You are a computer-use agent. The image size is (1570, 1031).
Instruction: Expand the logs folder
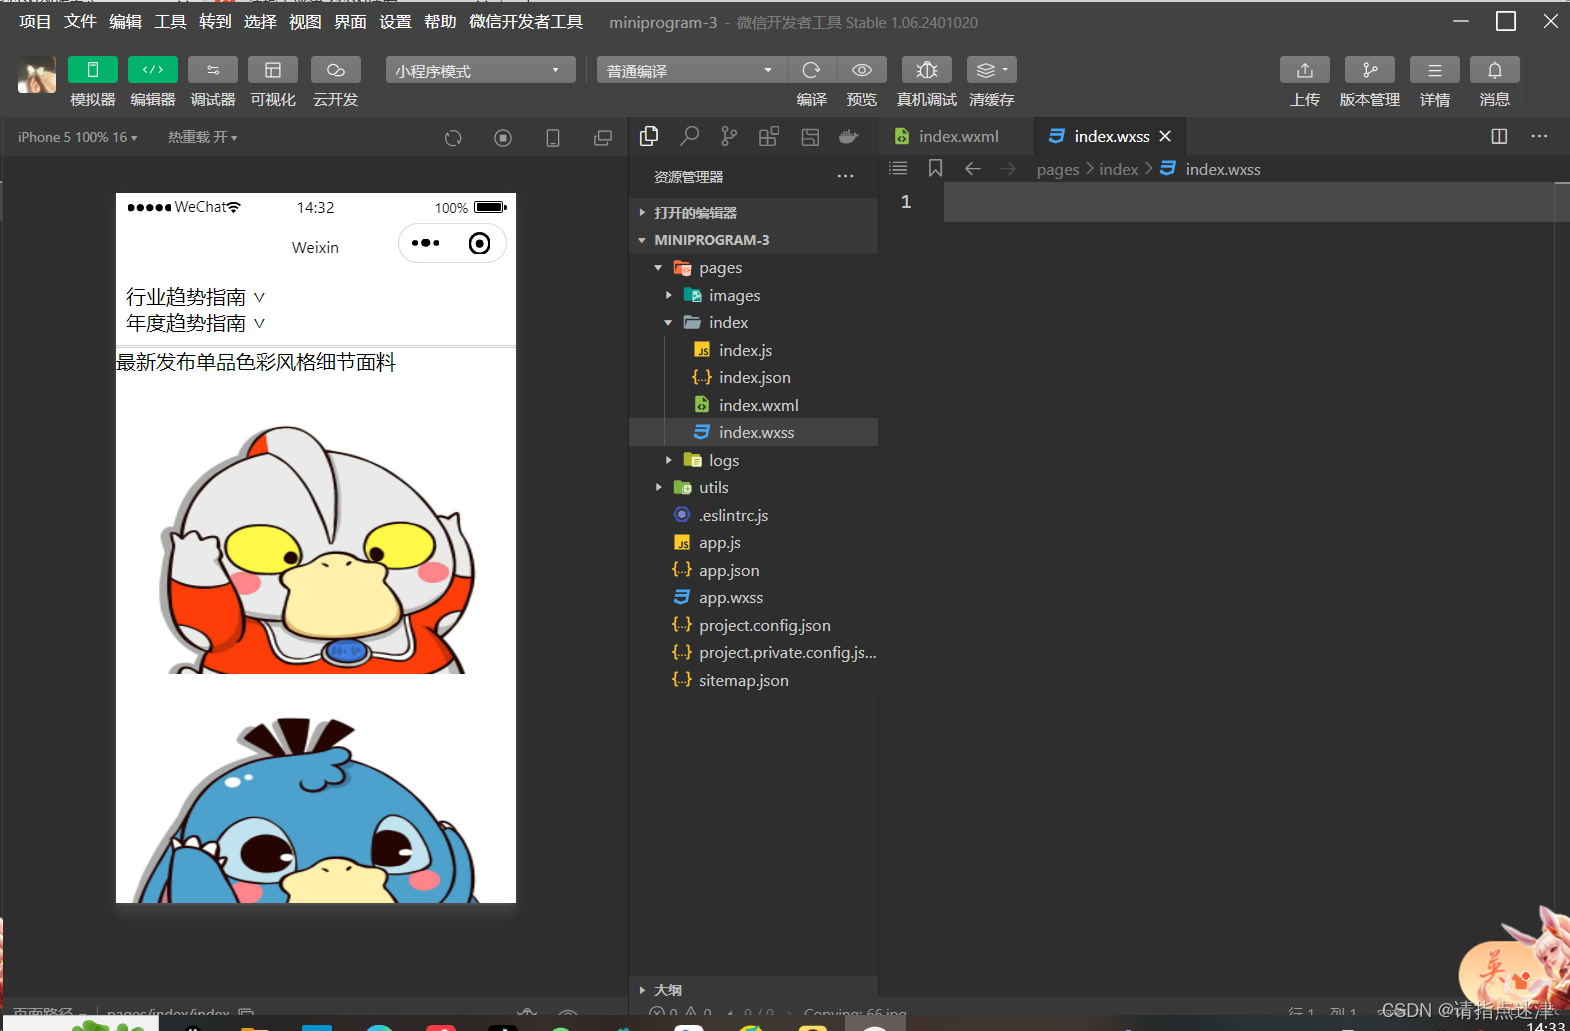pos(753,460)
